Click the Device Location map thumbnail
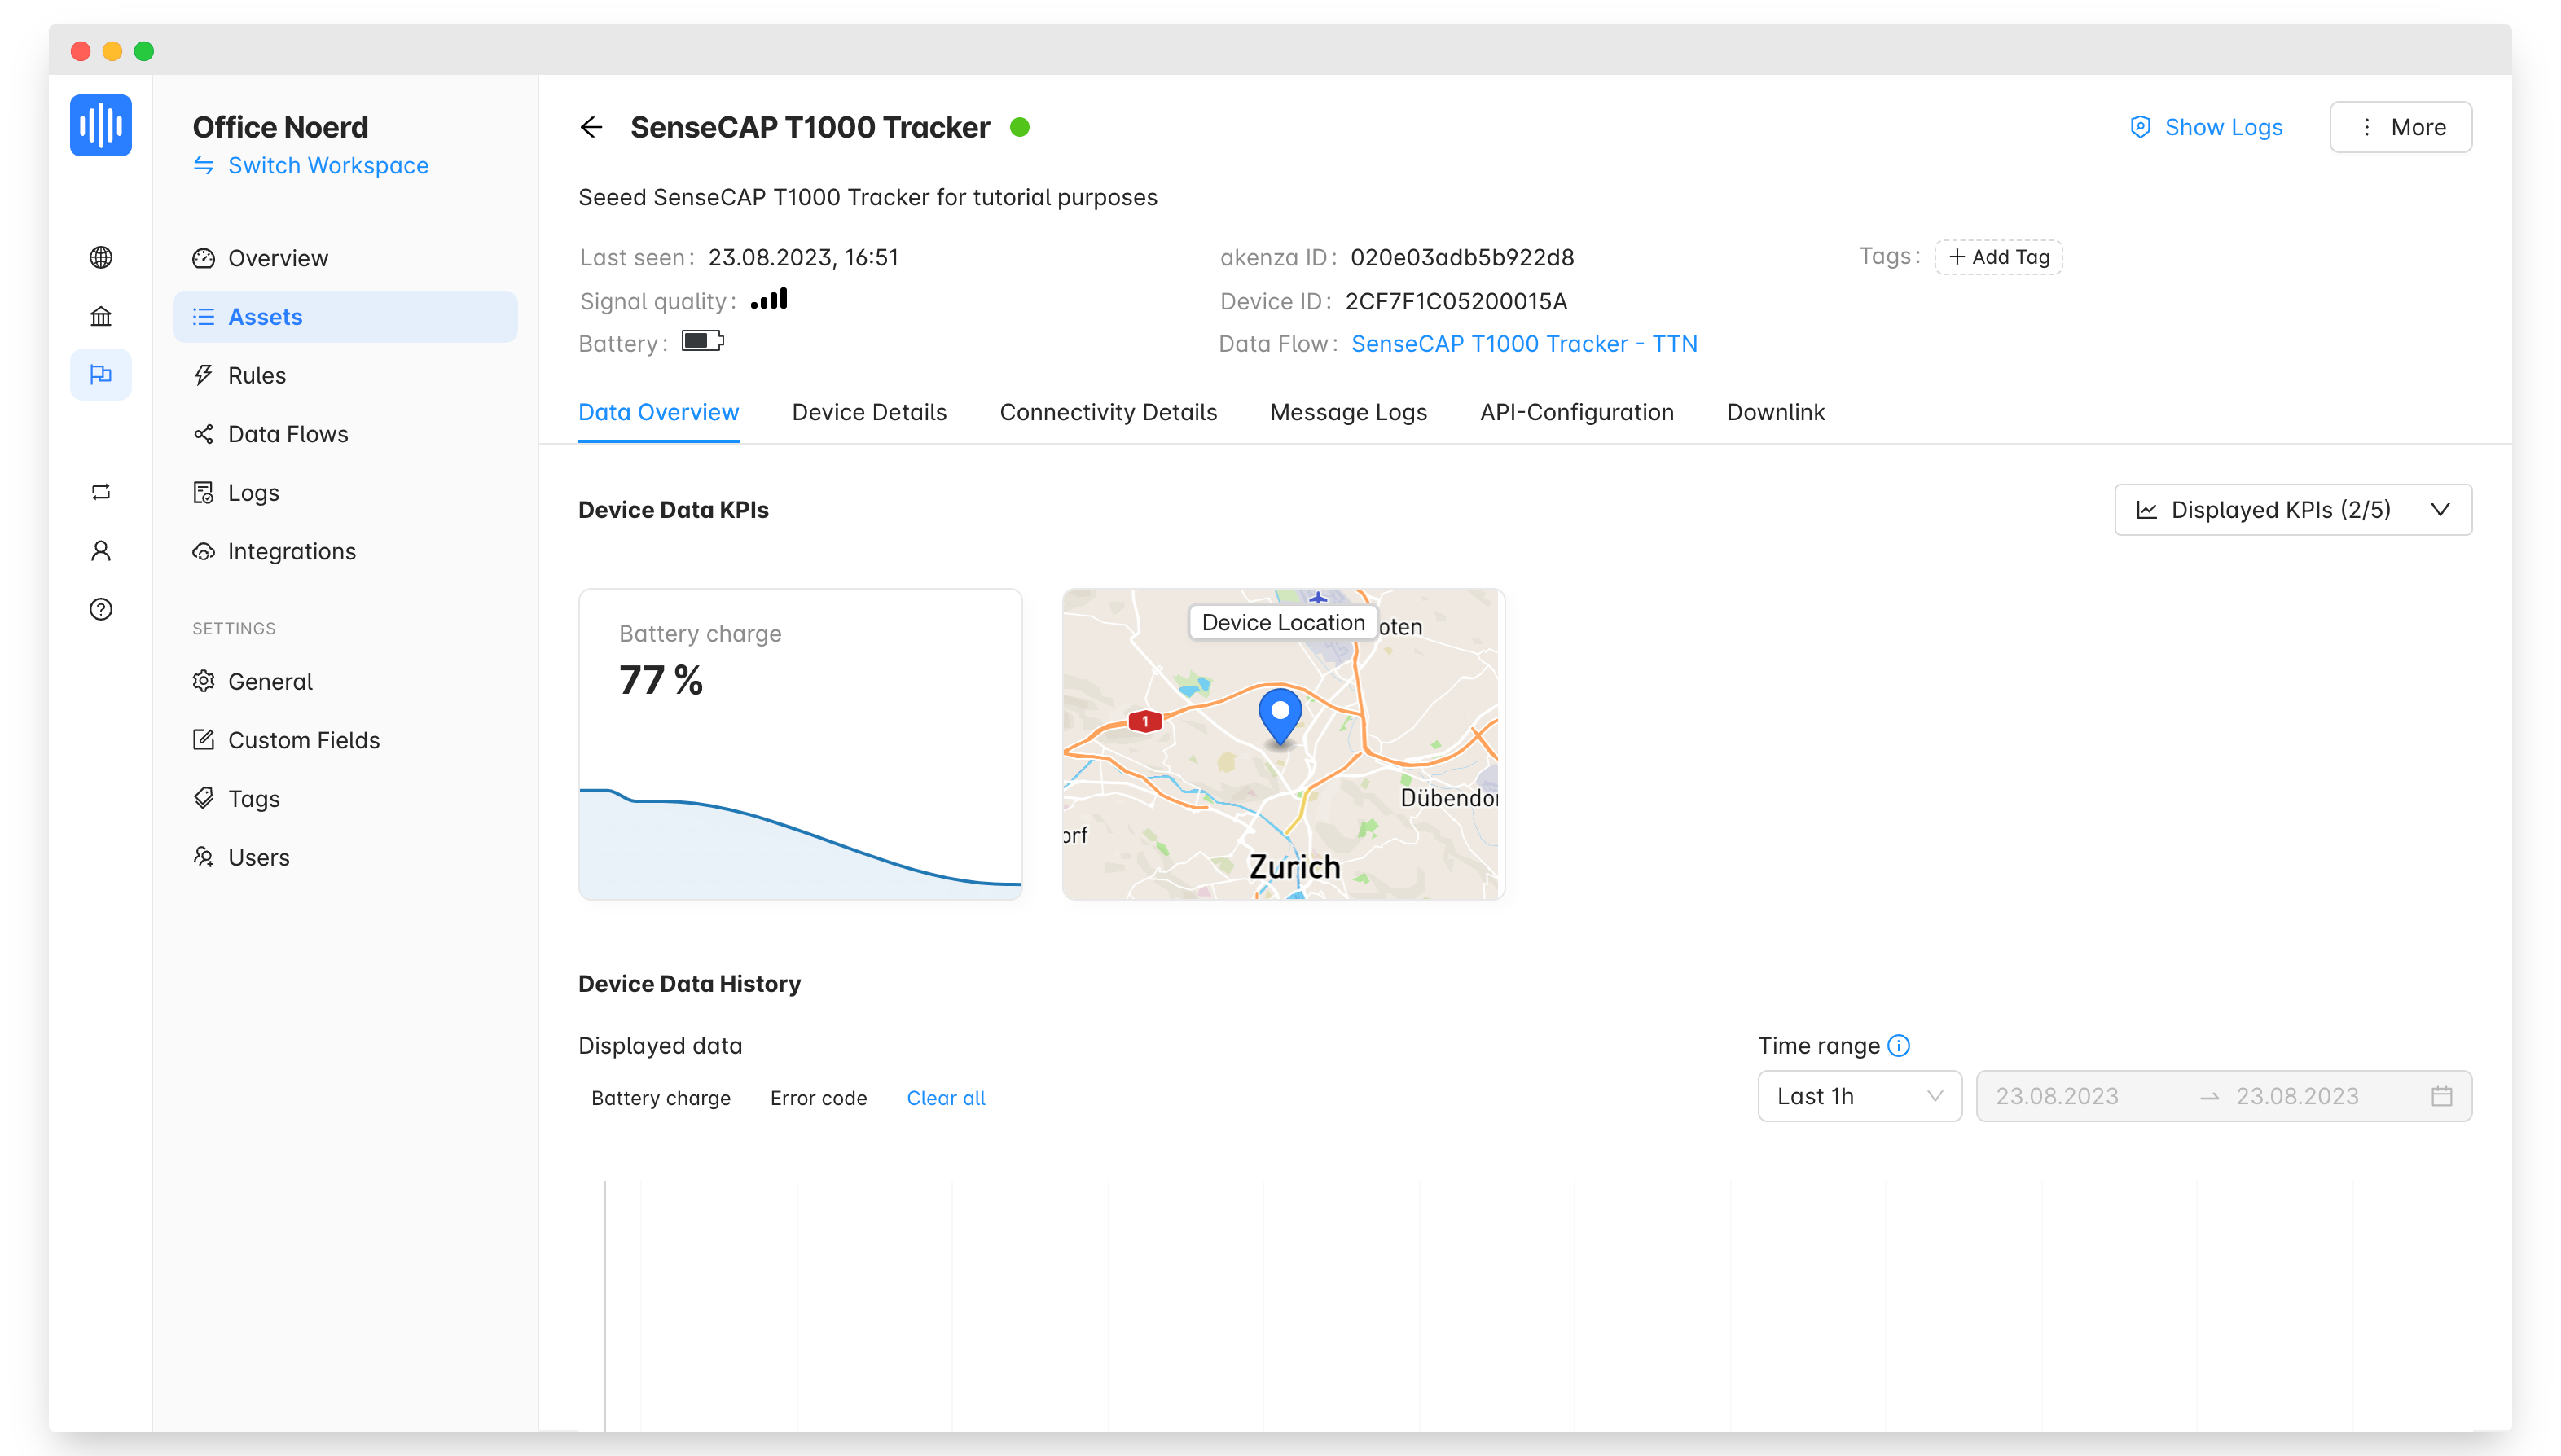Image resolution: width=2561 pixels, height=1456 pixels. tap(1282, 745)
